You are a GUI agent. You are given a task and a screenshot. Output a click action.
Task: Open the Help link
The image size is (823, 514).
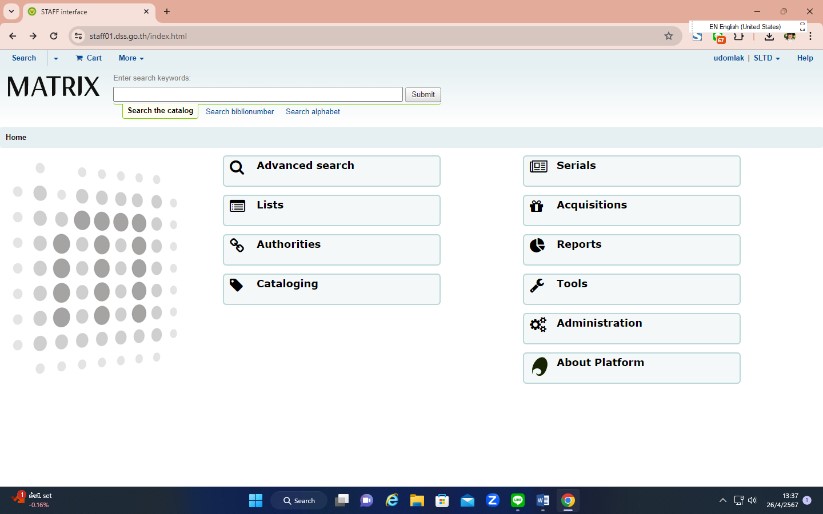804,58
